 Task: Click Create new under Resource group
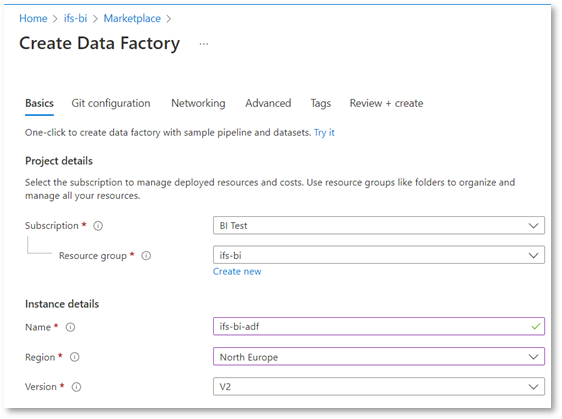237,272
